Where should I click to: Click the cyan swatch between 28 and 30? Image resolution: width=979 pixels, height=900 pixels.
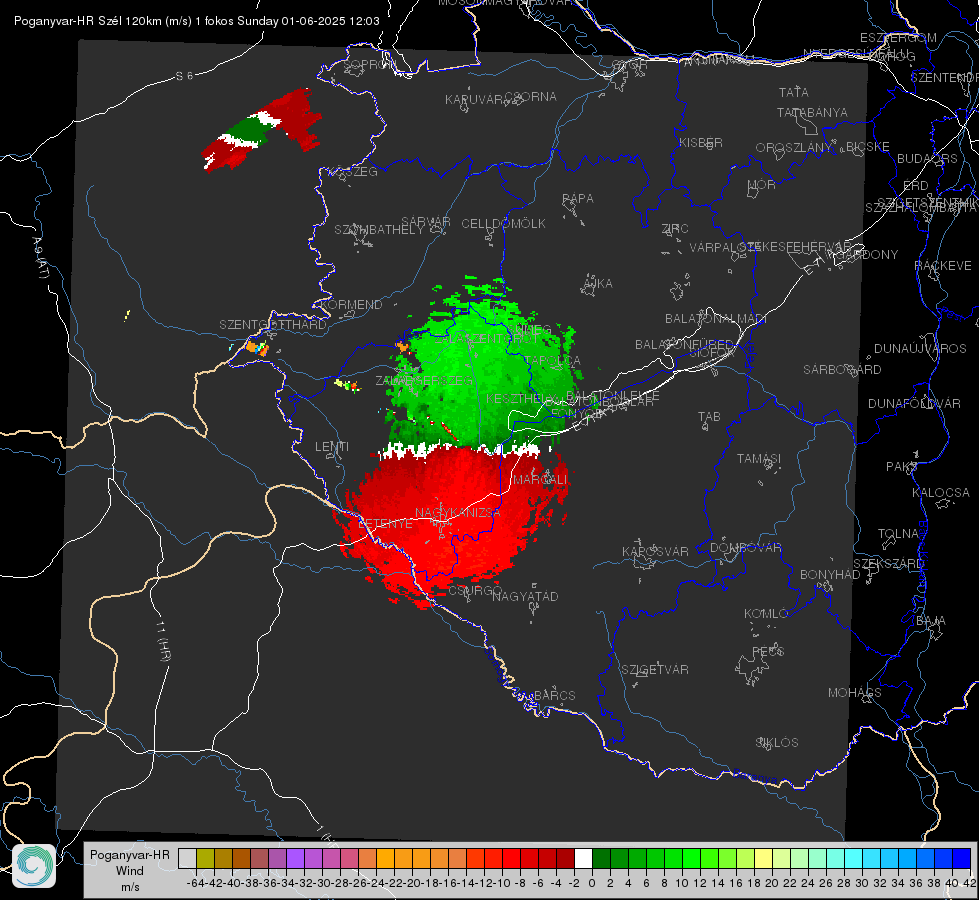click(x=854, y=858)
